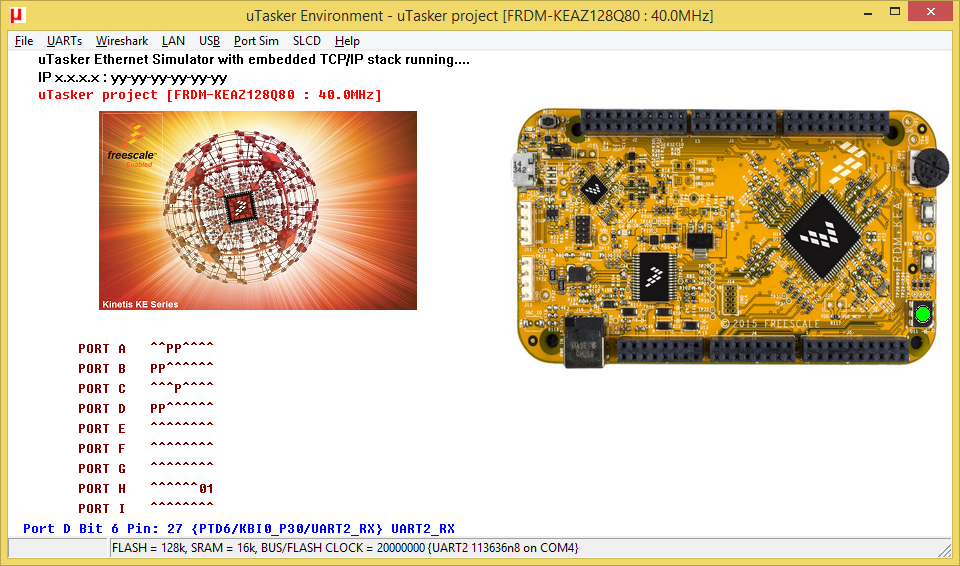Click the window resize grip in status bar
The width and height of the screenshot is (960, 566).
point(943,549)
